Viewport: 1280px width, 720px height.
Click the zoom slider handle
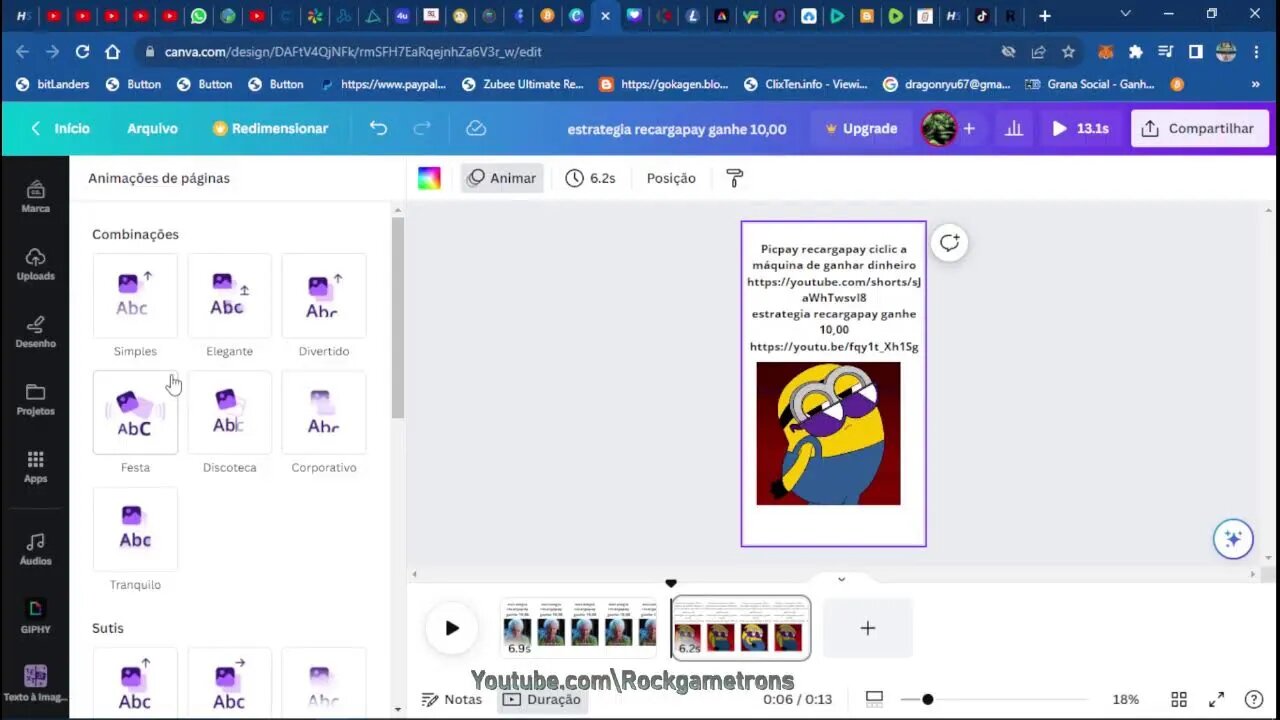tap(928, 699)
